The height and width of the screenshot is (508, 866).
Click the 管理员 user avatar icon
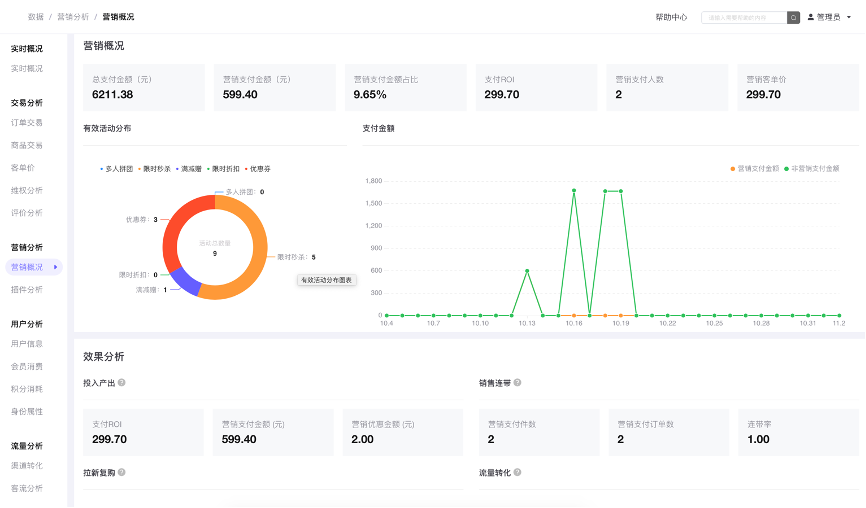click(x=811, y=17)
